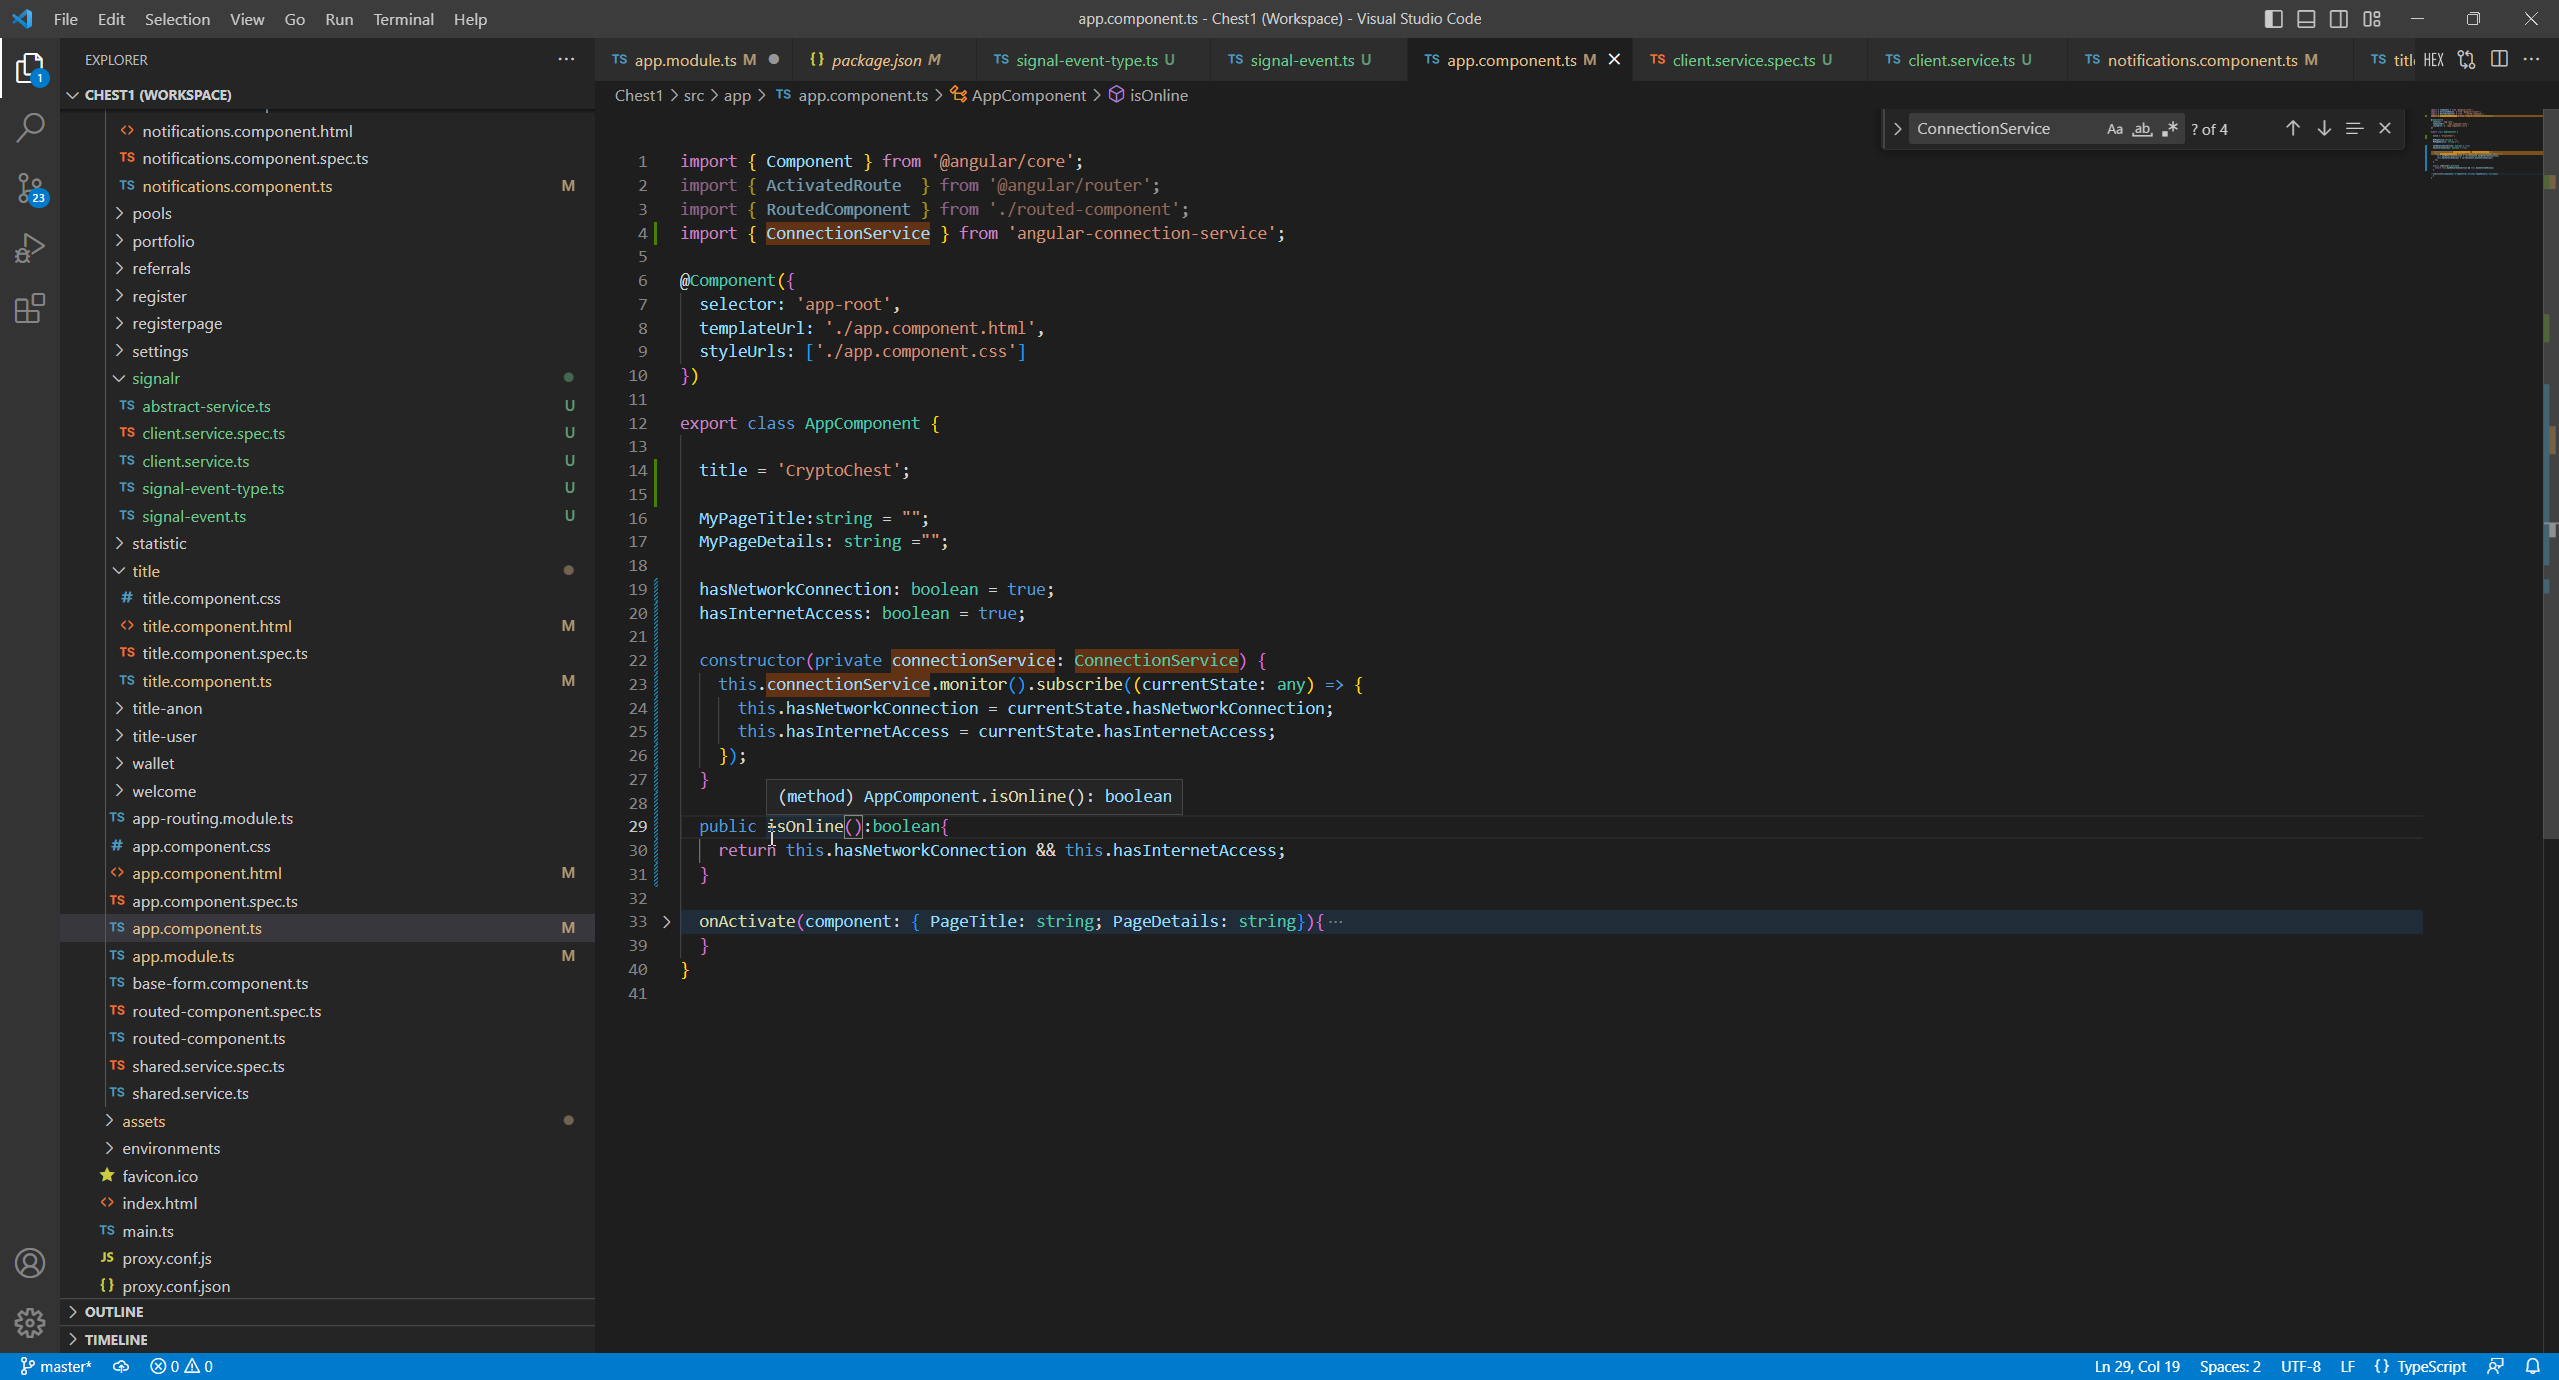Open the Manage gear settings icon

(x=30, y=1323)
